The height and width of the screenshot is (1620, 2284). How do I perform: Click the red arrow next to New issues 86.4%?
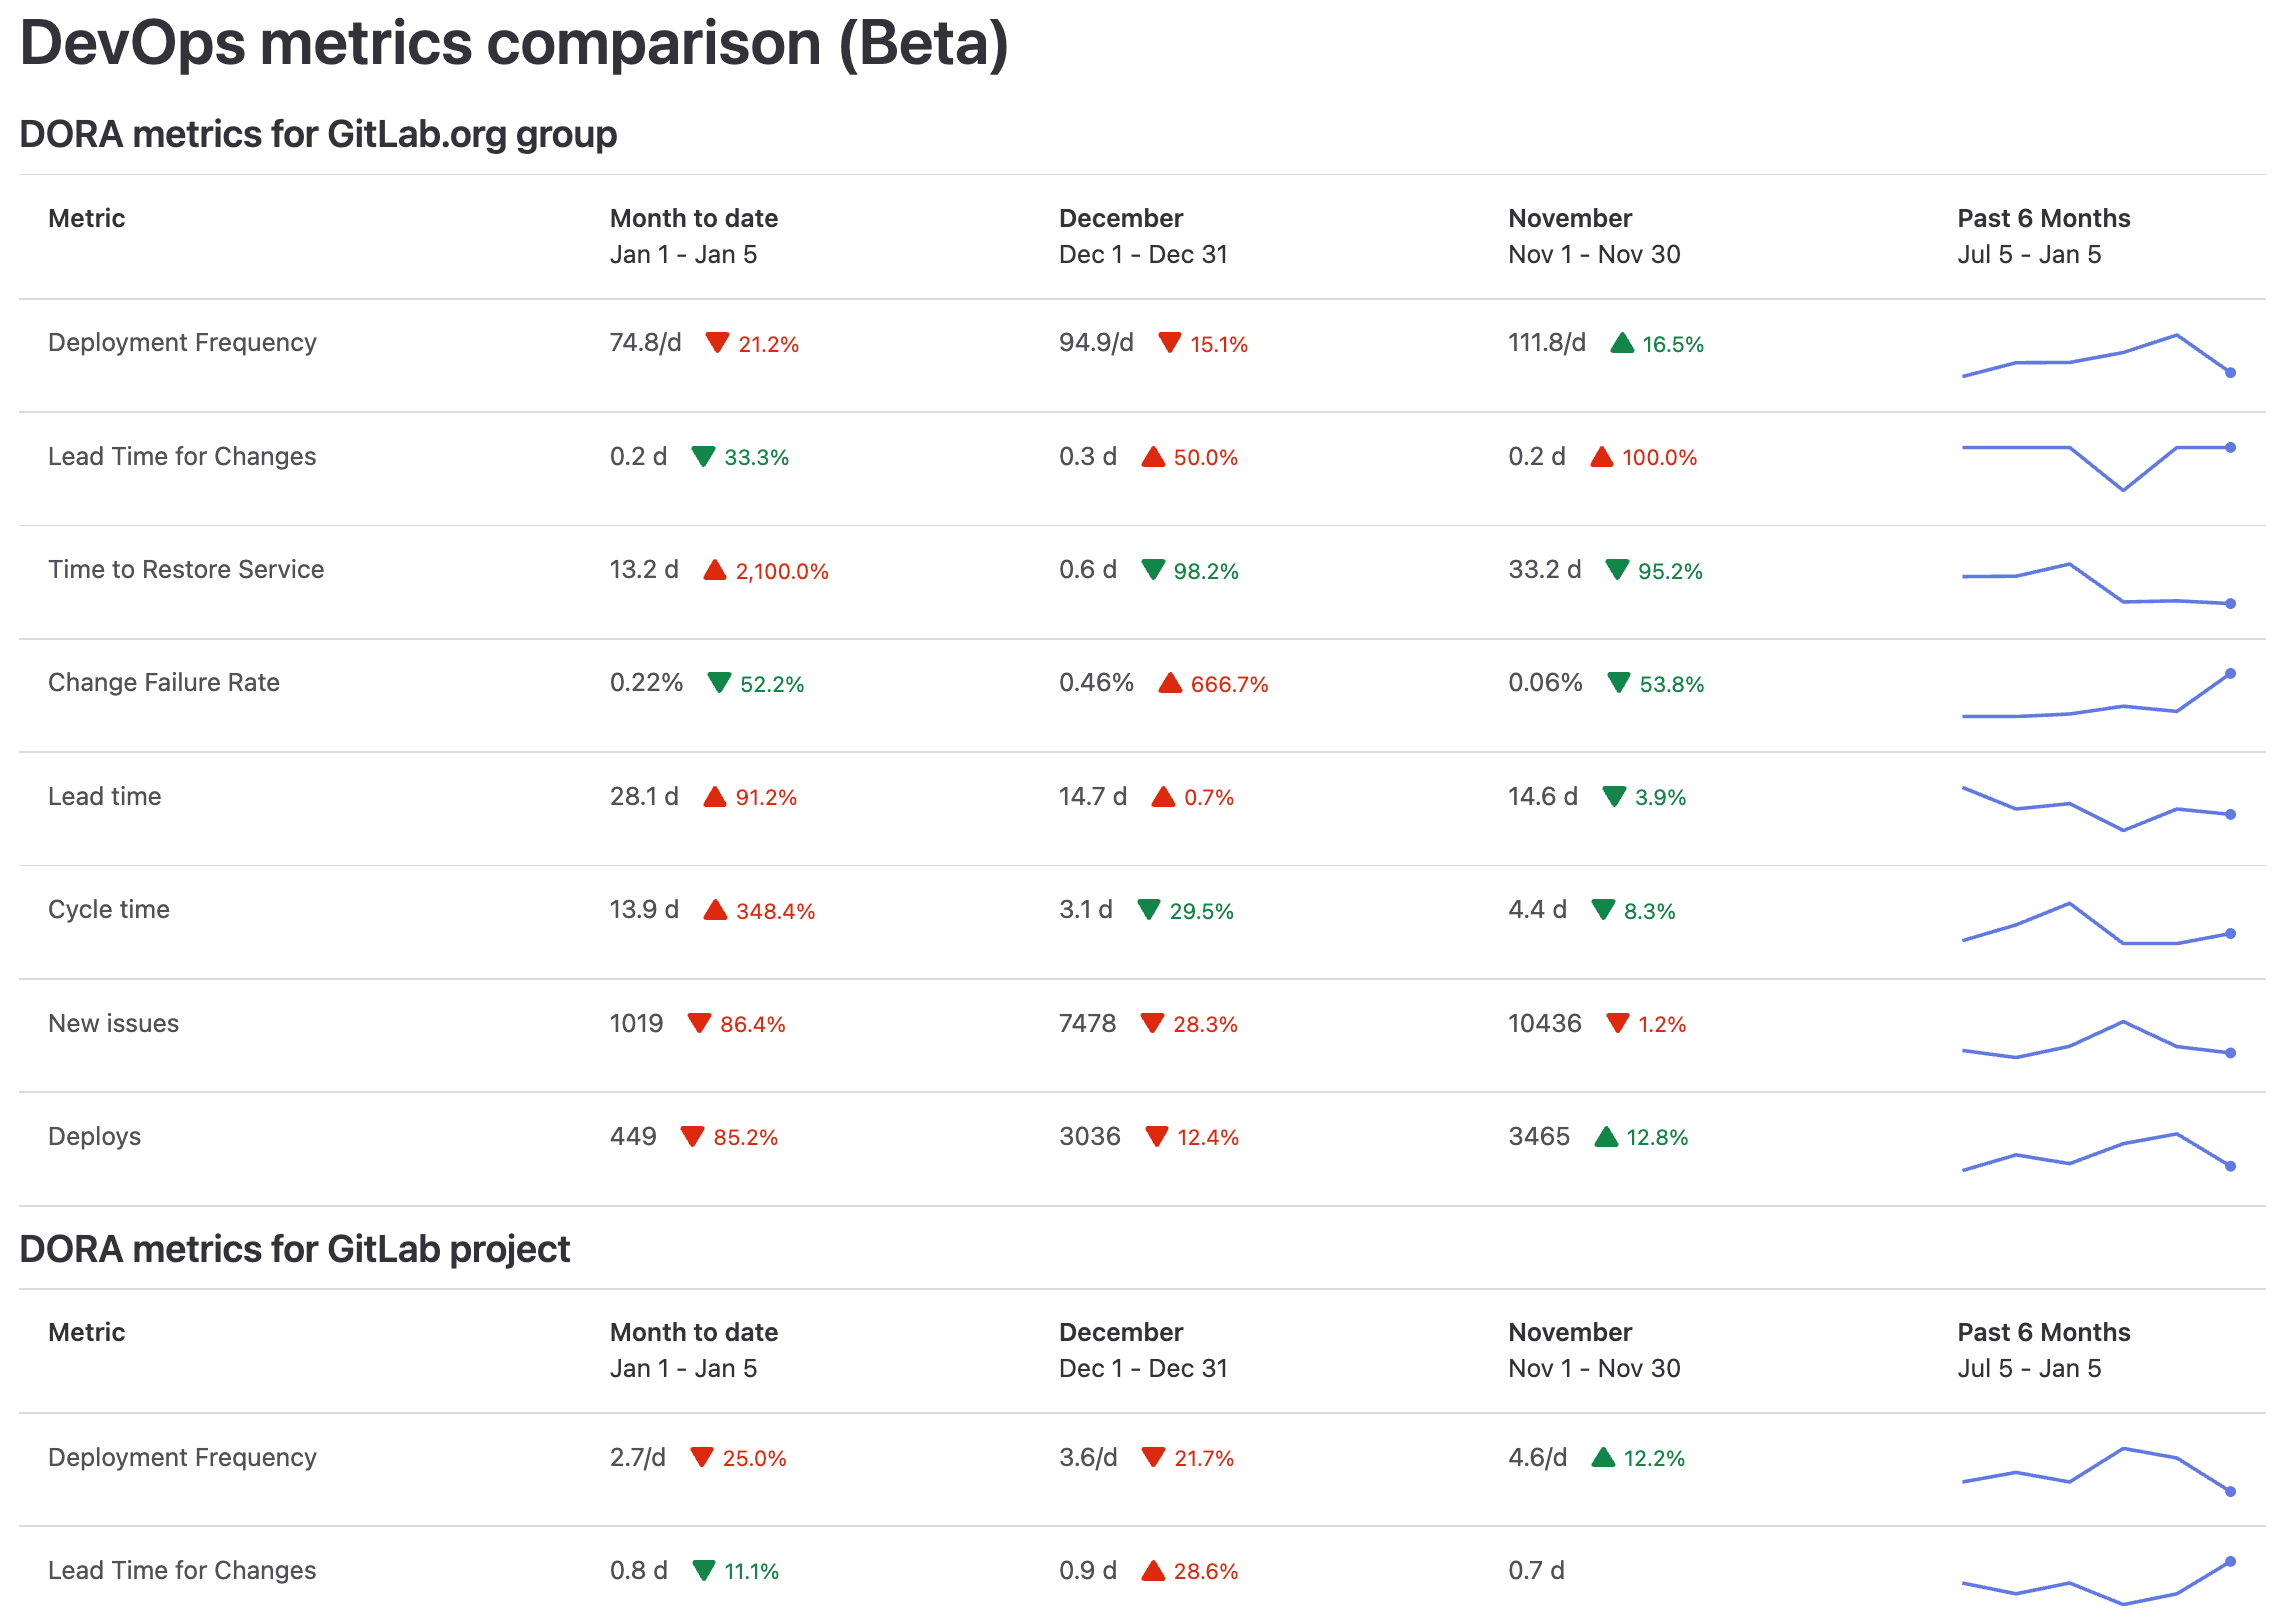(x=699, y=1024)
